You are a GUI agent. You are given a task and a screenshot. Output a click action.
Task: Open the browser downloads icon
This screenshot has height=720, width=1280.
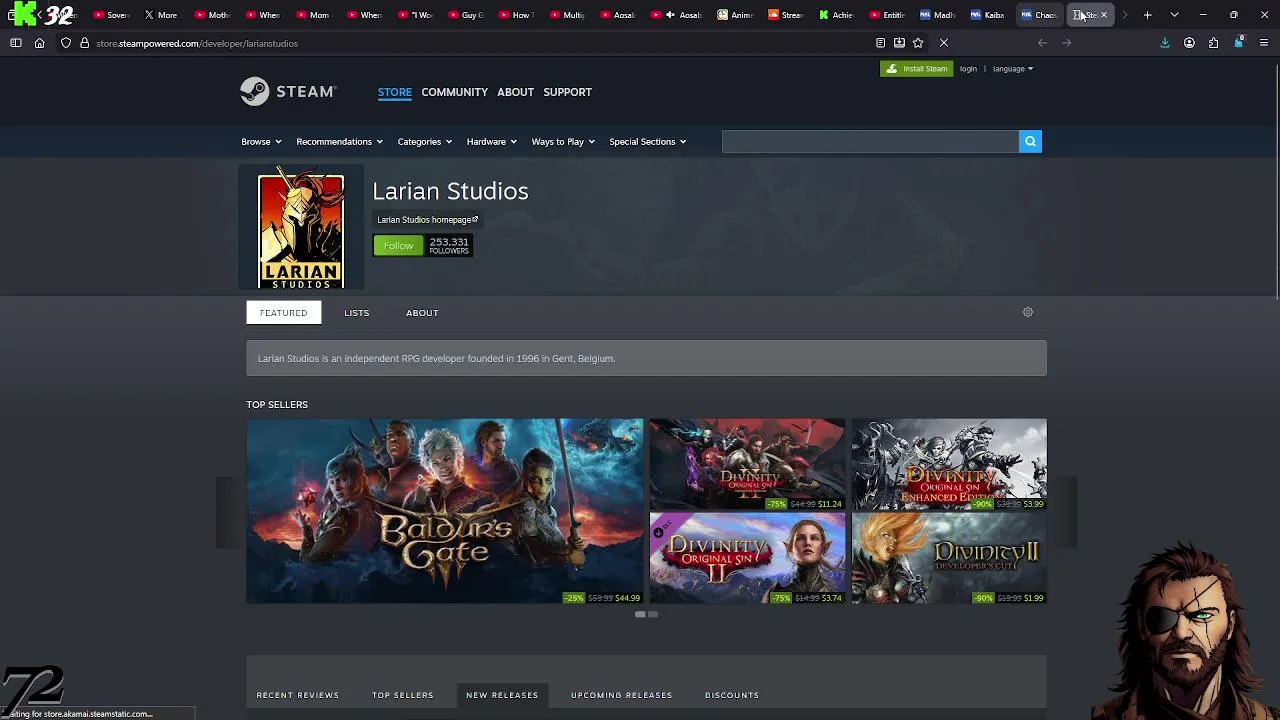tap(1165, 43)
